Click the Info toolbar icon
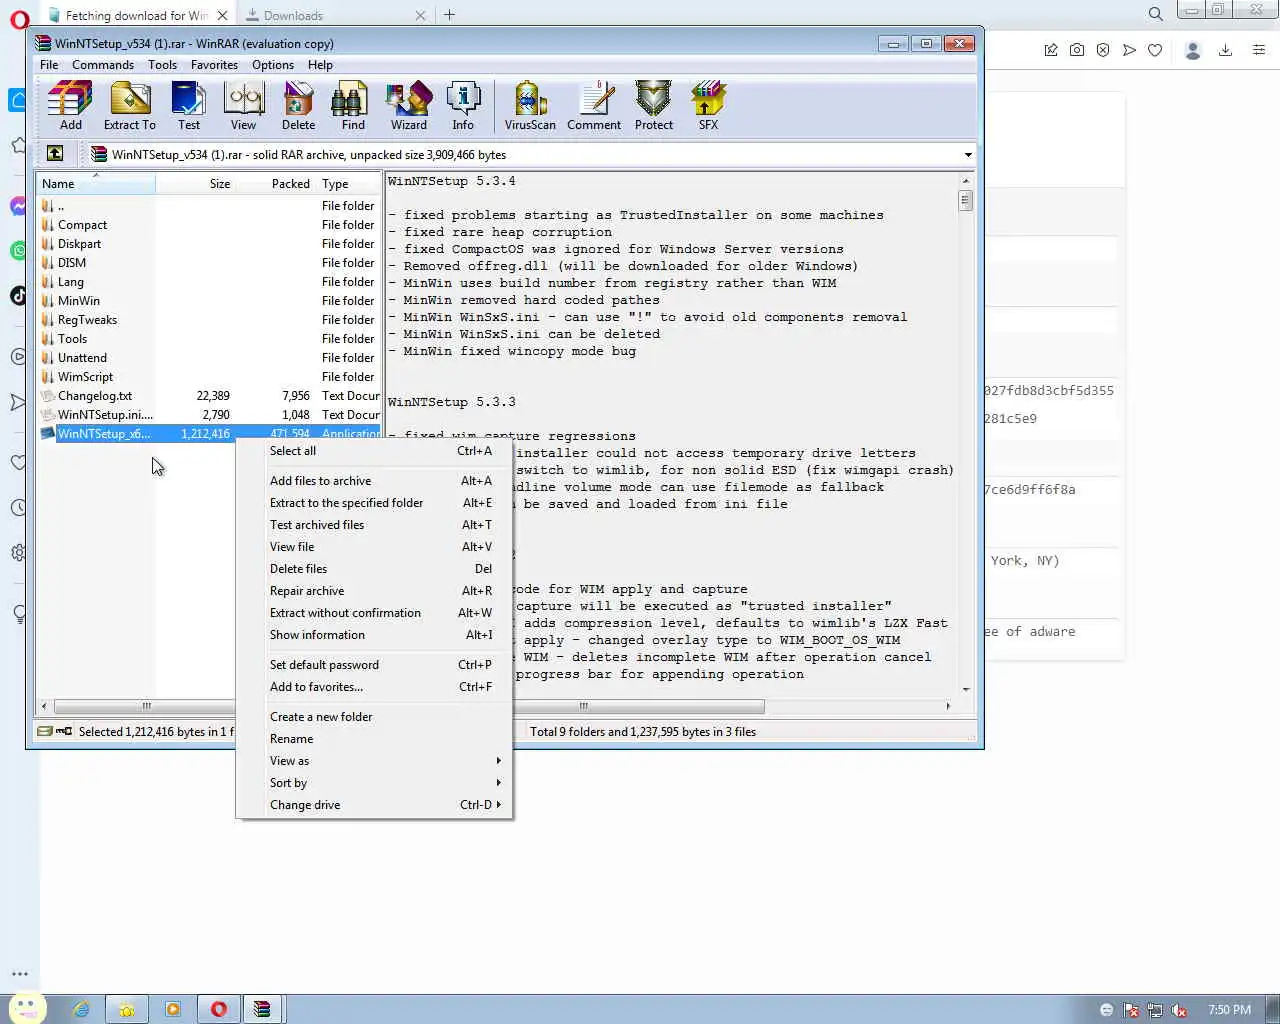The image size is (1280, 1024). [x=463, y=106]
